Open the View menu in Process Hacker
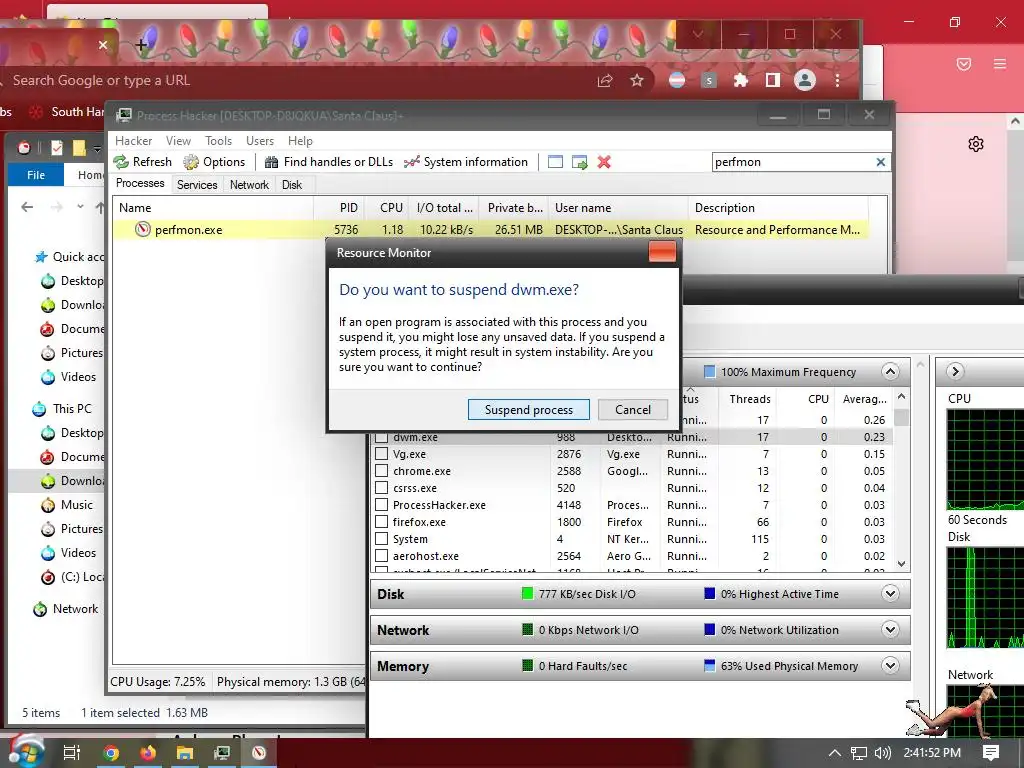Image resolution: width=1024 pixels, height=768 pixels. pyautogui.click(x=178, y=141)
